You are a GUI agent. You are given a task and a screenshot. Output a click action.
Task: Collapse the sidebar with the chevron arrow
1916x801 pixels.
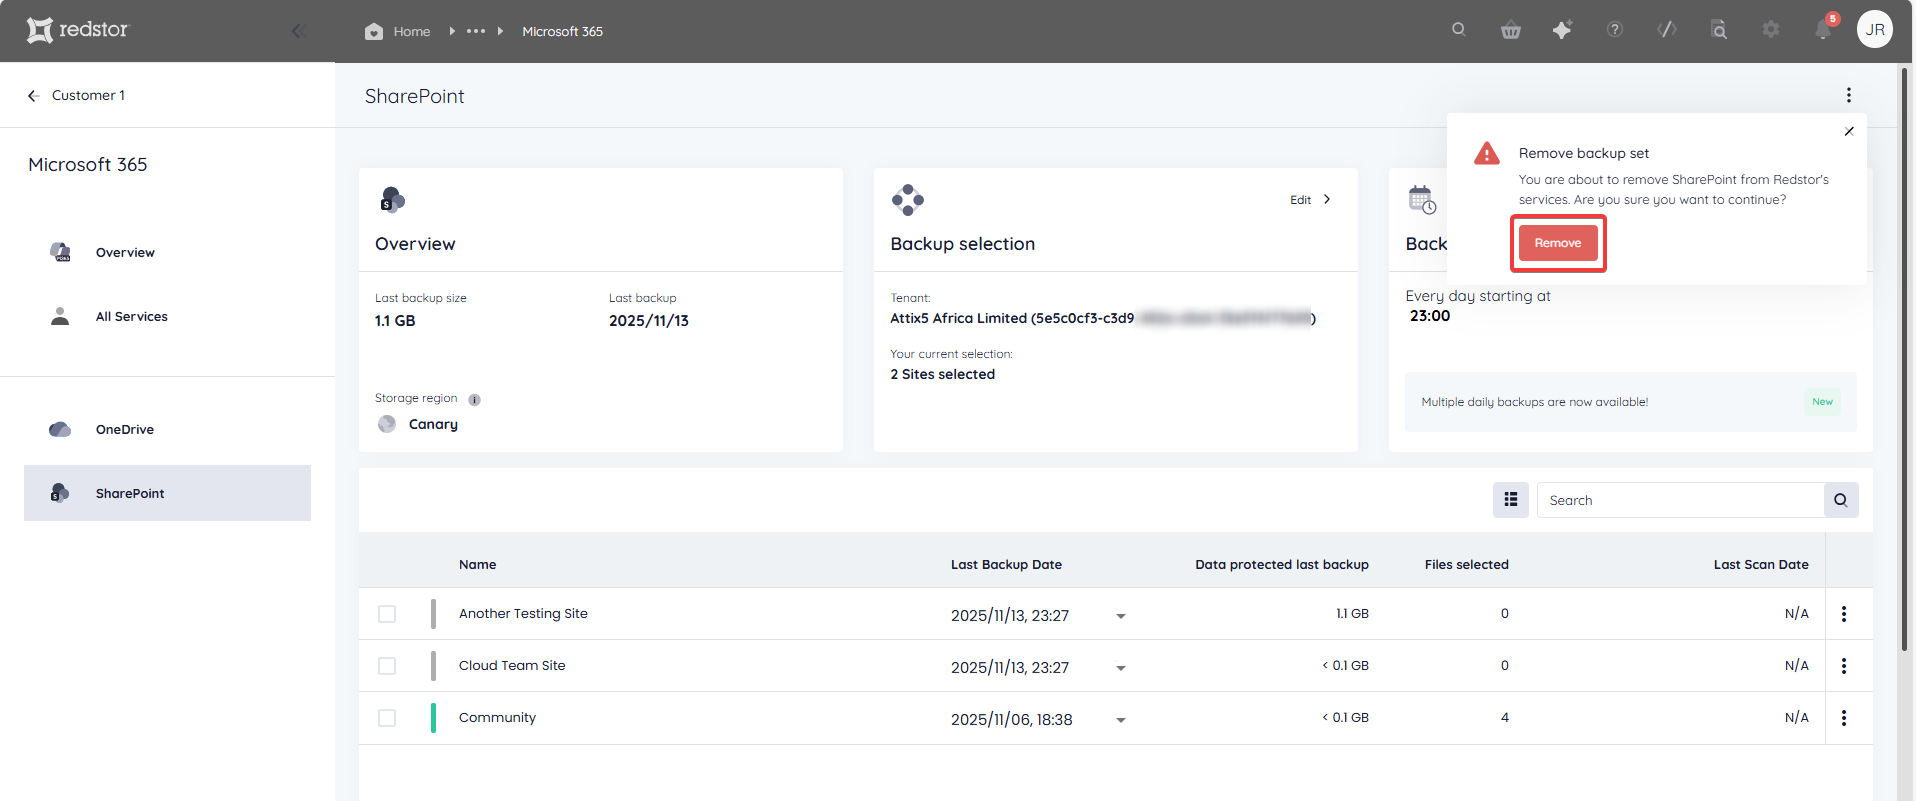pos(297,31)
